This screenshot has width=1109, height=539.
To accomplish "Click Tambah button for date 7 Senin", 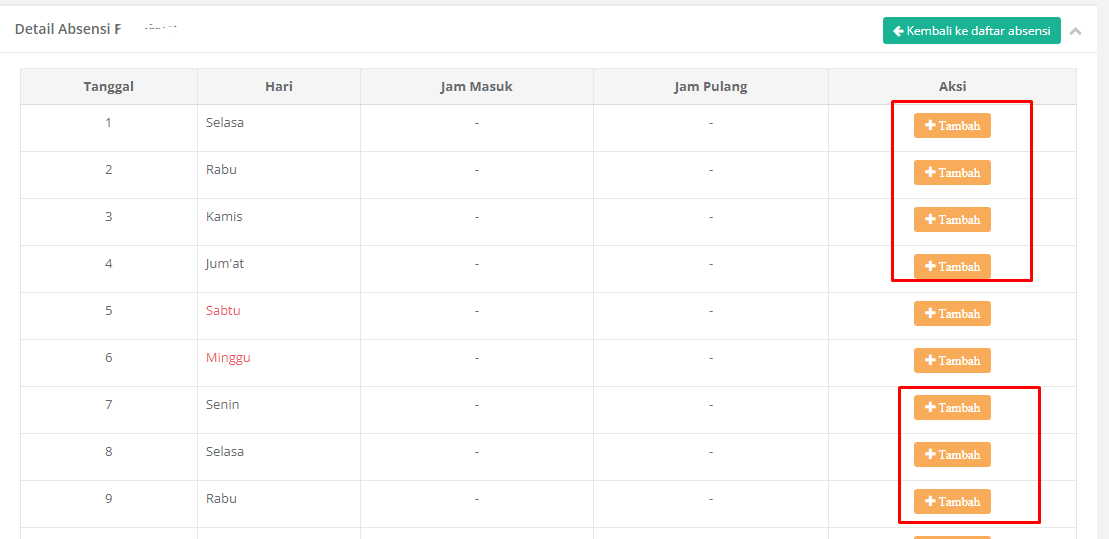I will tap(952, 408).
